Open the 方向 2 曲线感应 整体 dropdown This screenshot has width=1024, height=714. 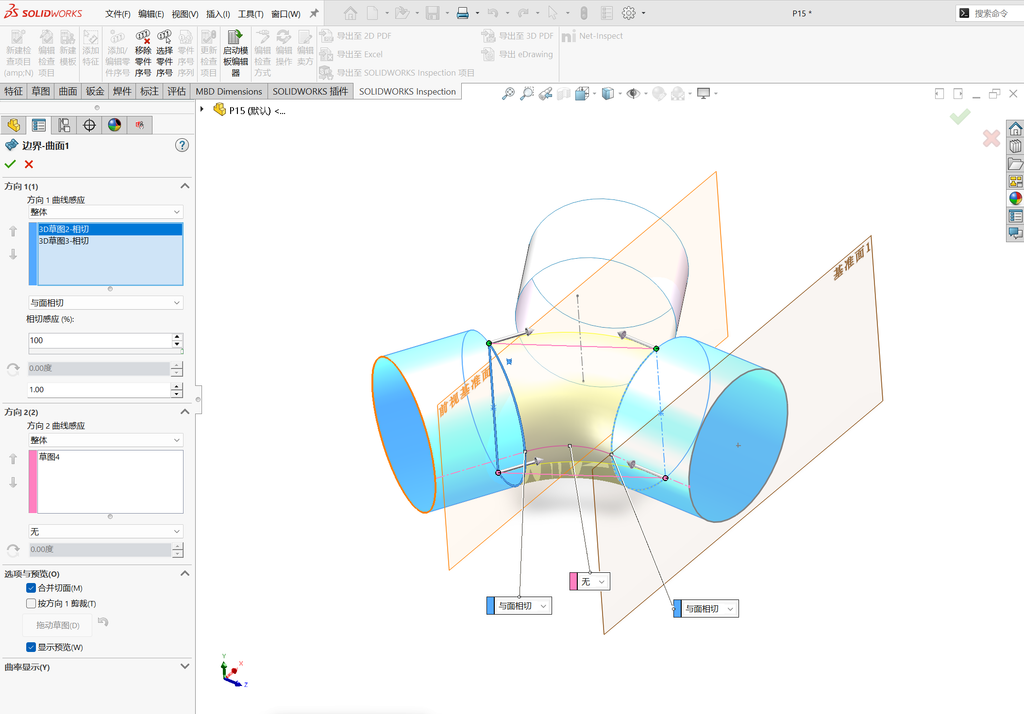point(105,440)
